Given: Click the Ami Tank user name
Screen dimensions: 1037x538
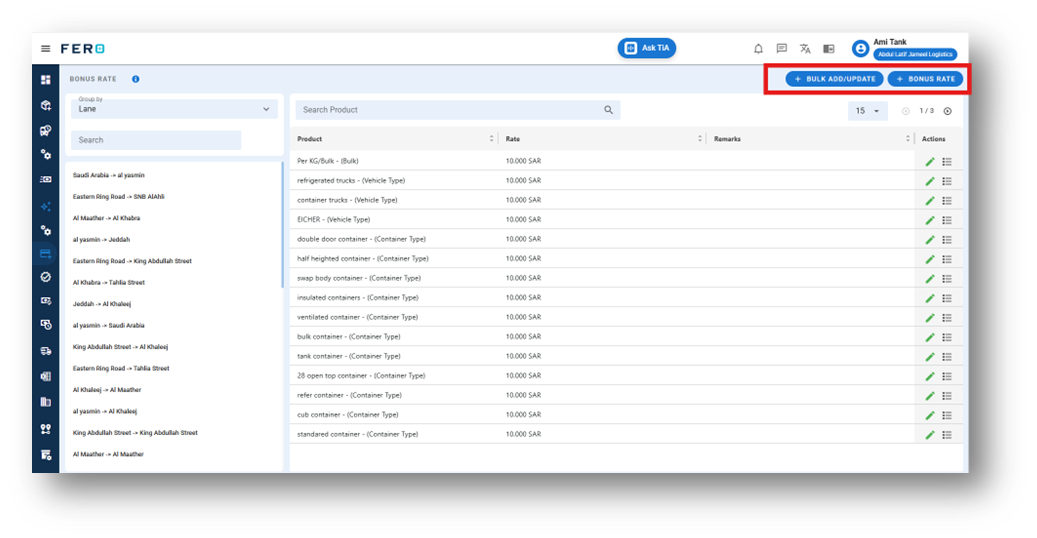Looking at the screenshot, I should tap(890, 42).
